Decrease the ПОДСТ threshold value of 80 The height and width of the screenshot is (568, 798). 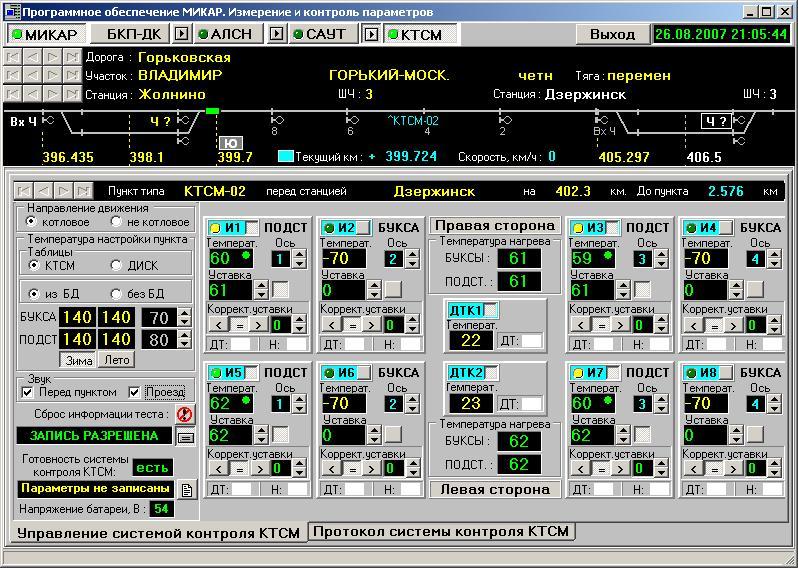tap(184, 345)
